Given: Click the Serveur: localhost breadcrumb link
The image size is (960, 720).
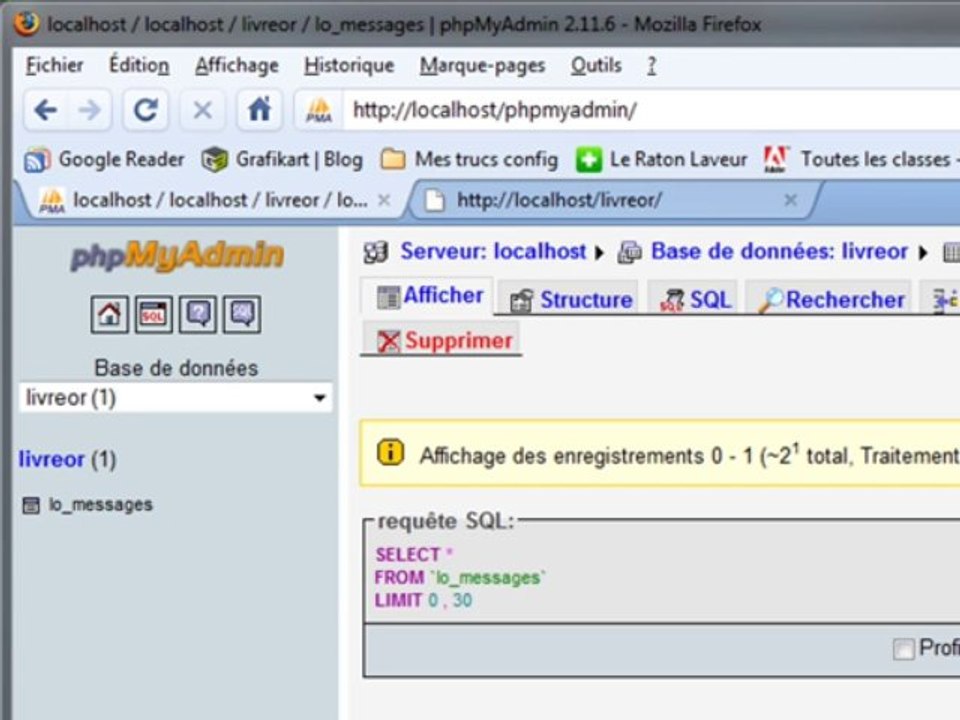Looking at the screenshot, I should coord(493,252).
